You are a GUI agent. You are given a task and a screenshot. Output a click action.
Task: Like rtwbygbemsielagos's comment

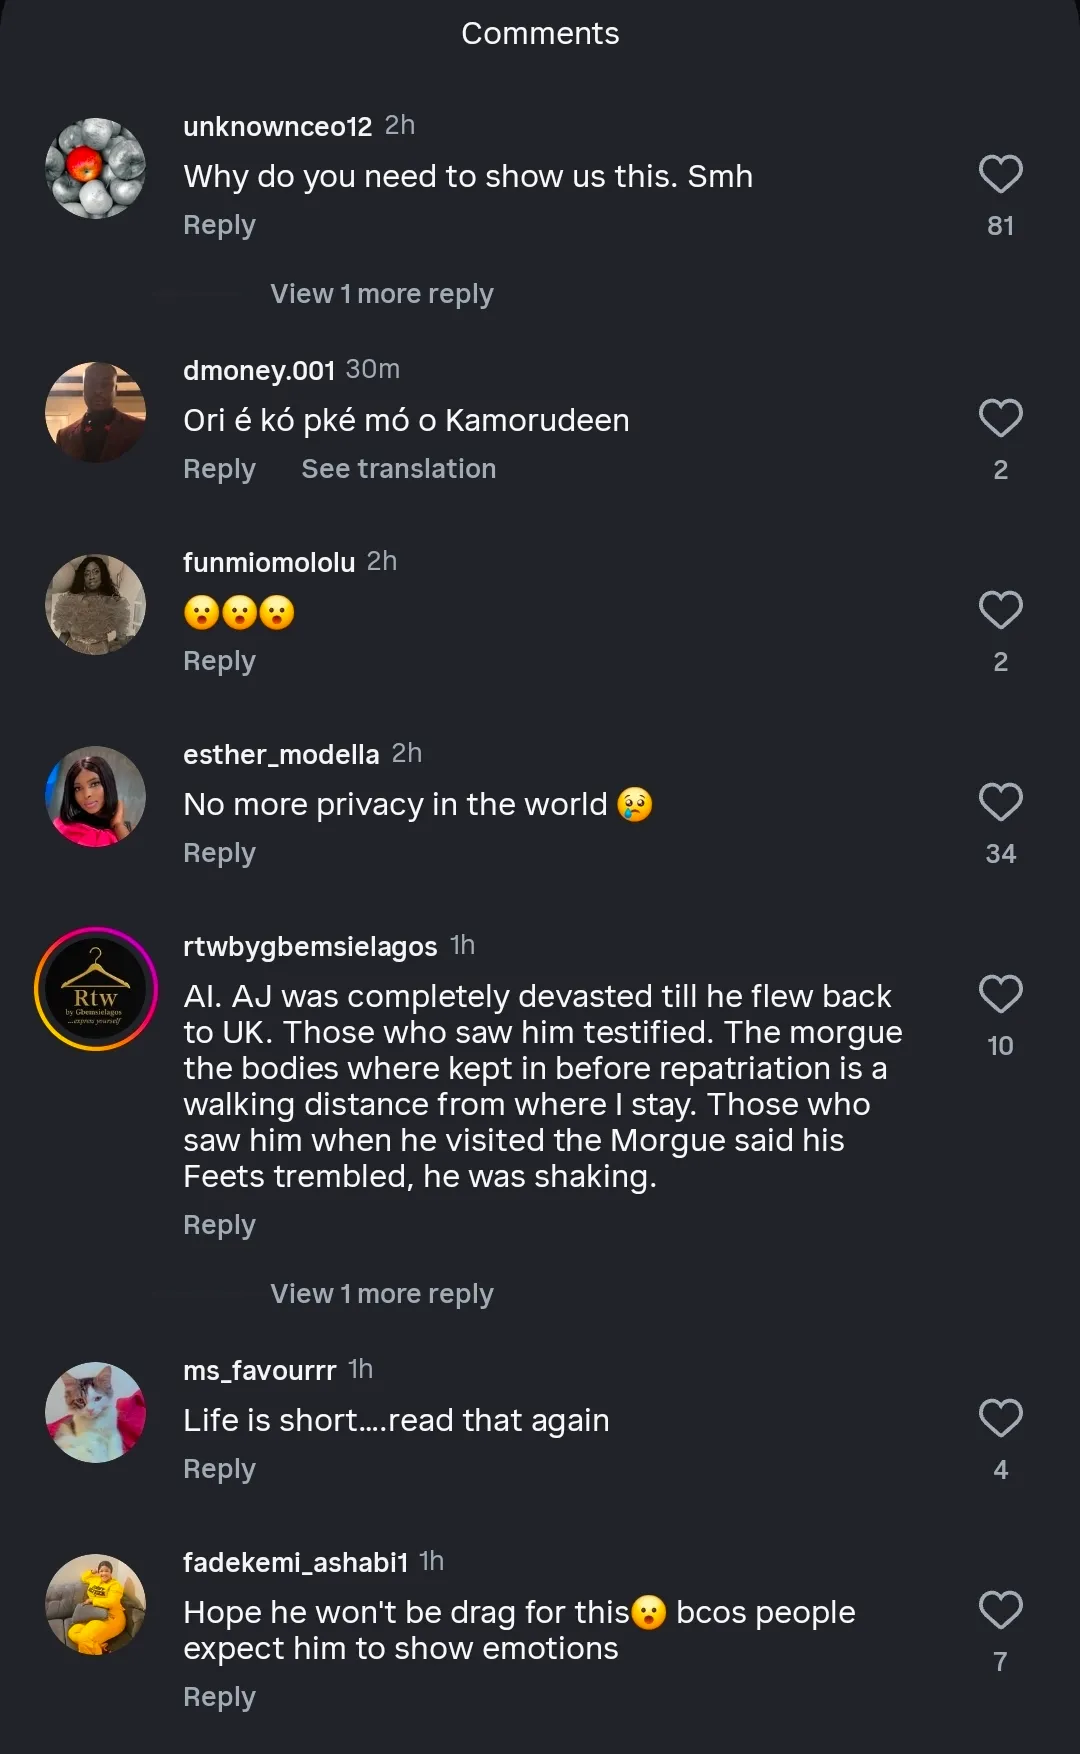point(1000,995)
